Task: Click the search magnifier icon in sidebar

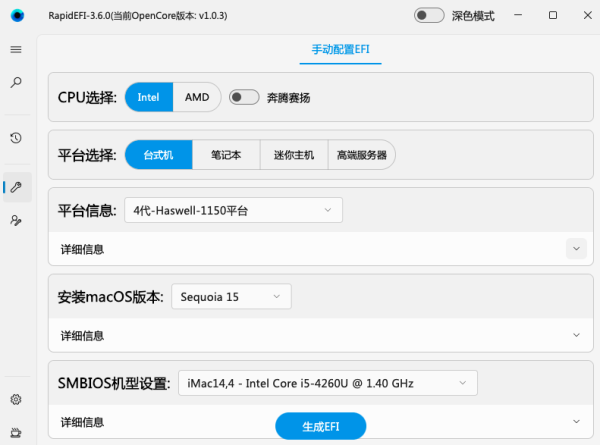Action: click(16, 82)
